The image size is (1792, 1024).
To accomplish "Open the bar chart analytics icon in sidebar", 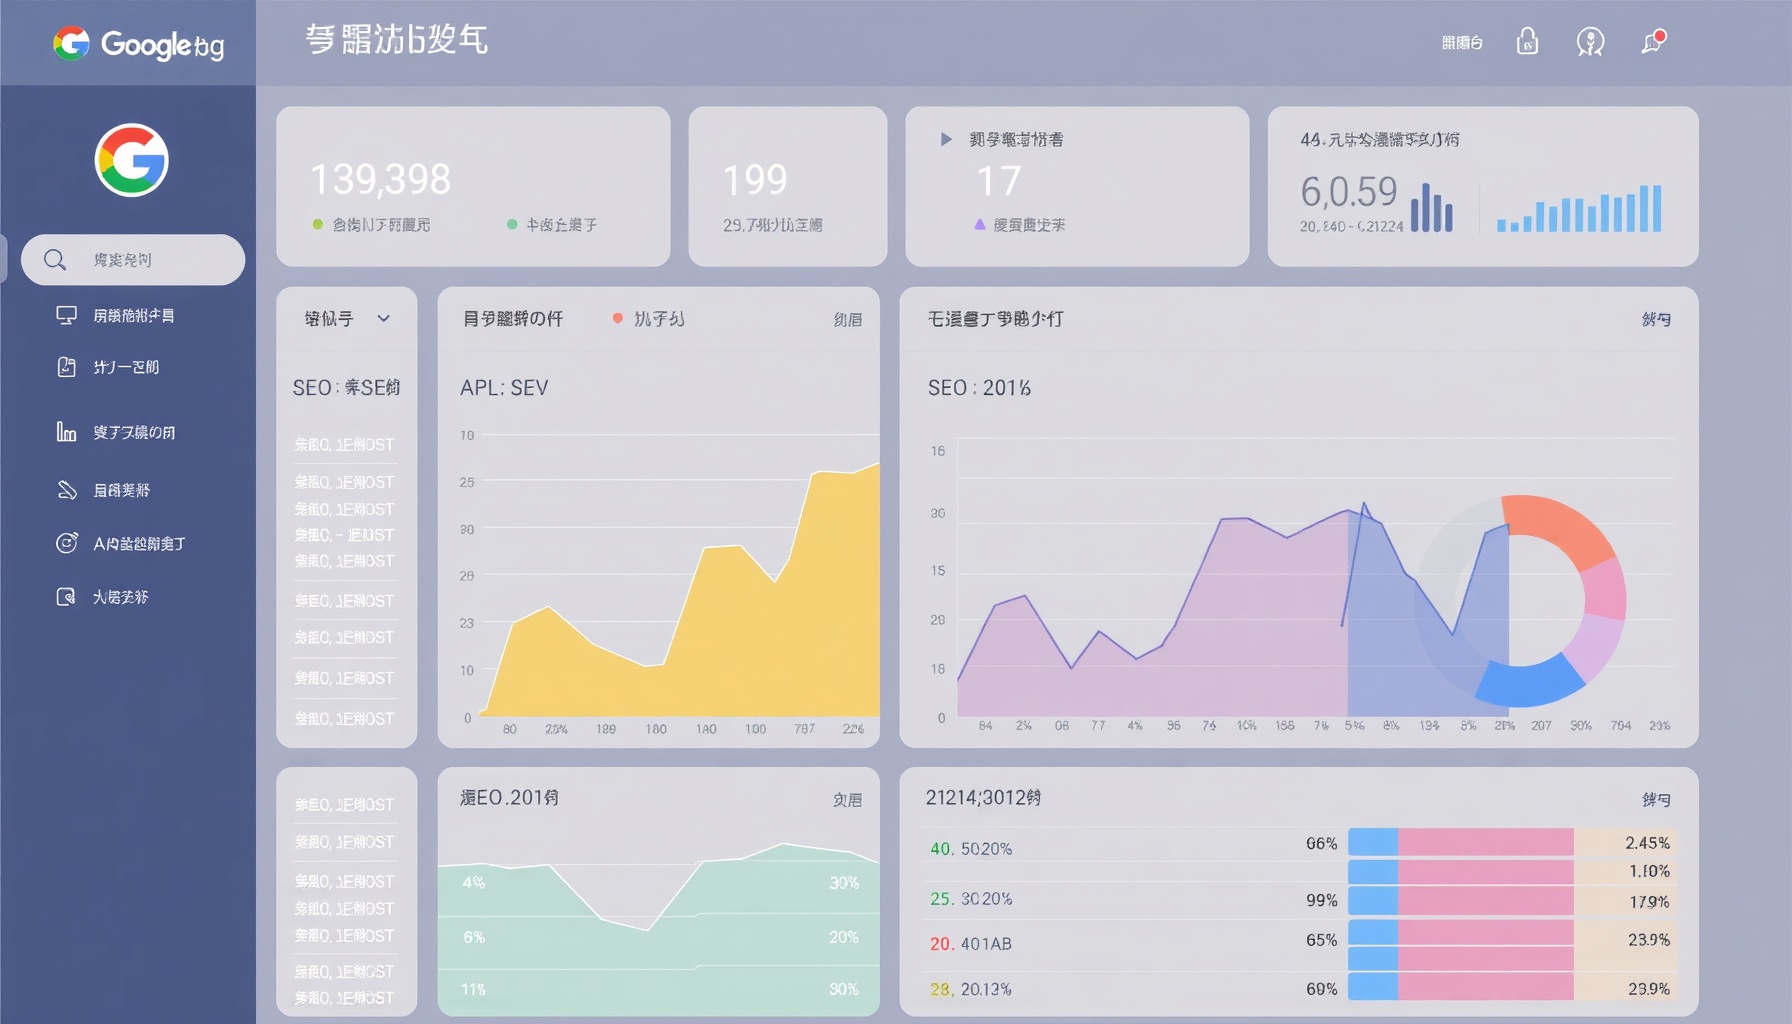I will (x=64, y=431).
